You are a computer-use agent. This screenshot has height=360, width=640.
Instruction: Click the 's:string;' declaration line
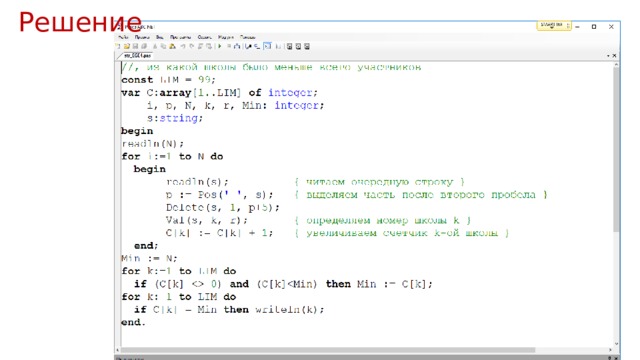click(175, 118)
